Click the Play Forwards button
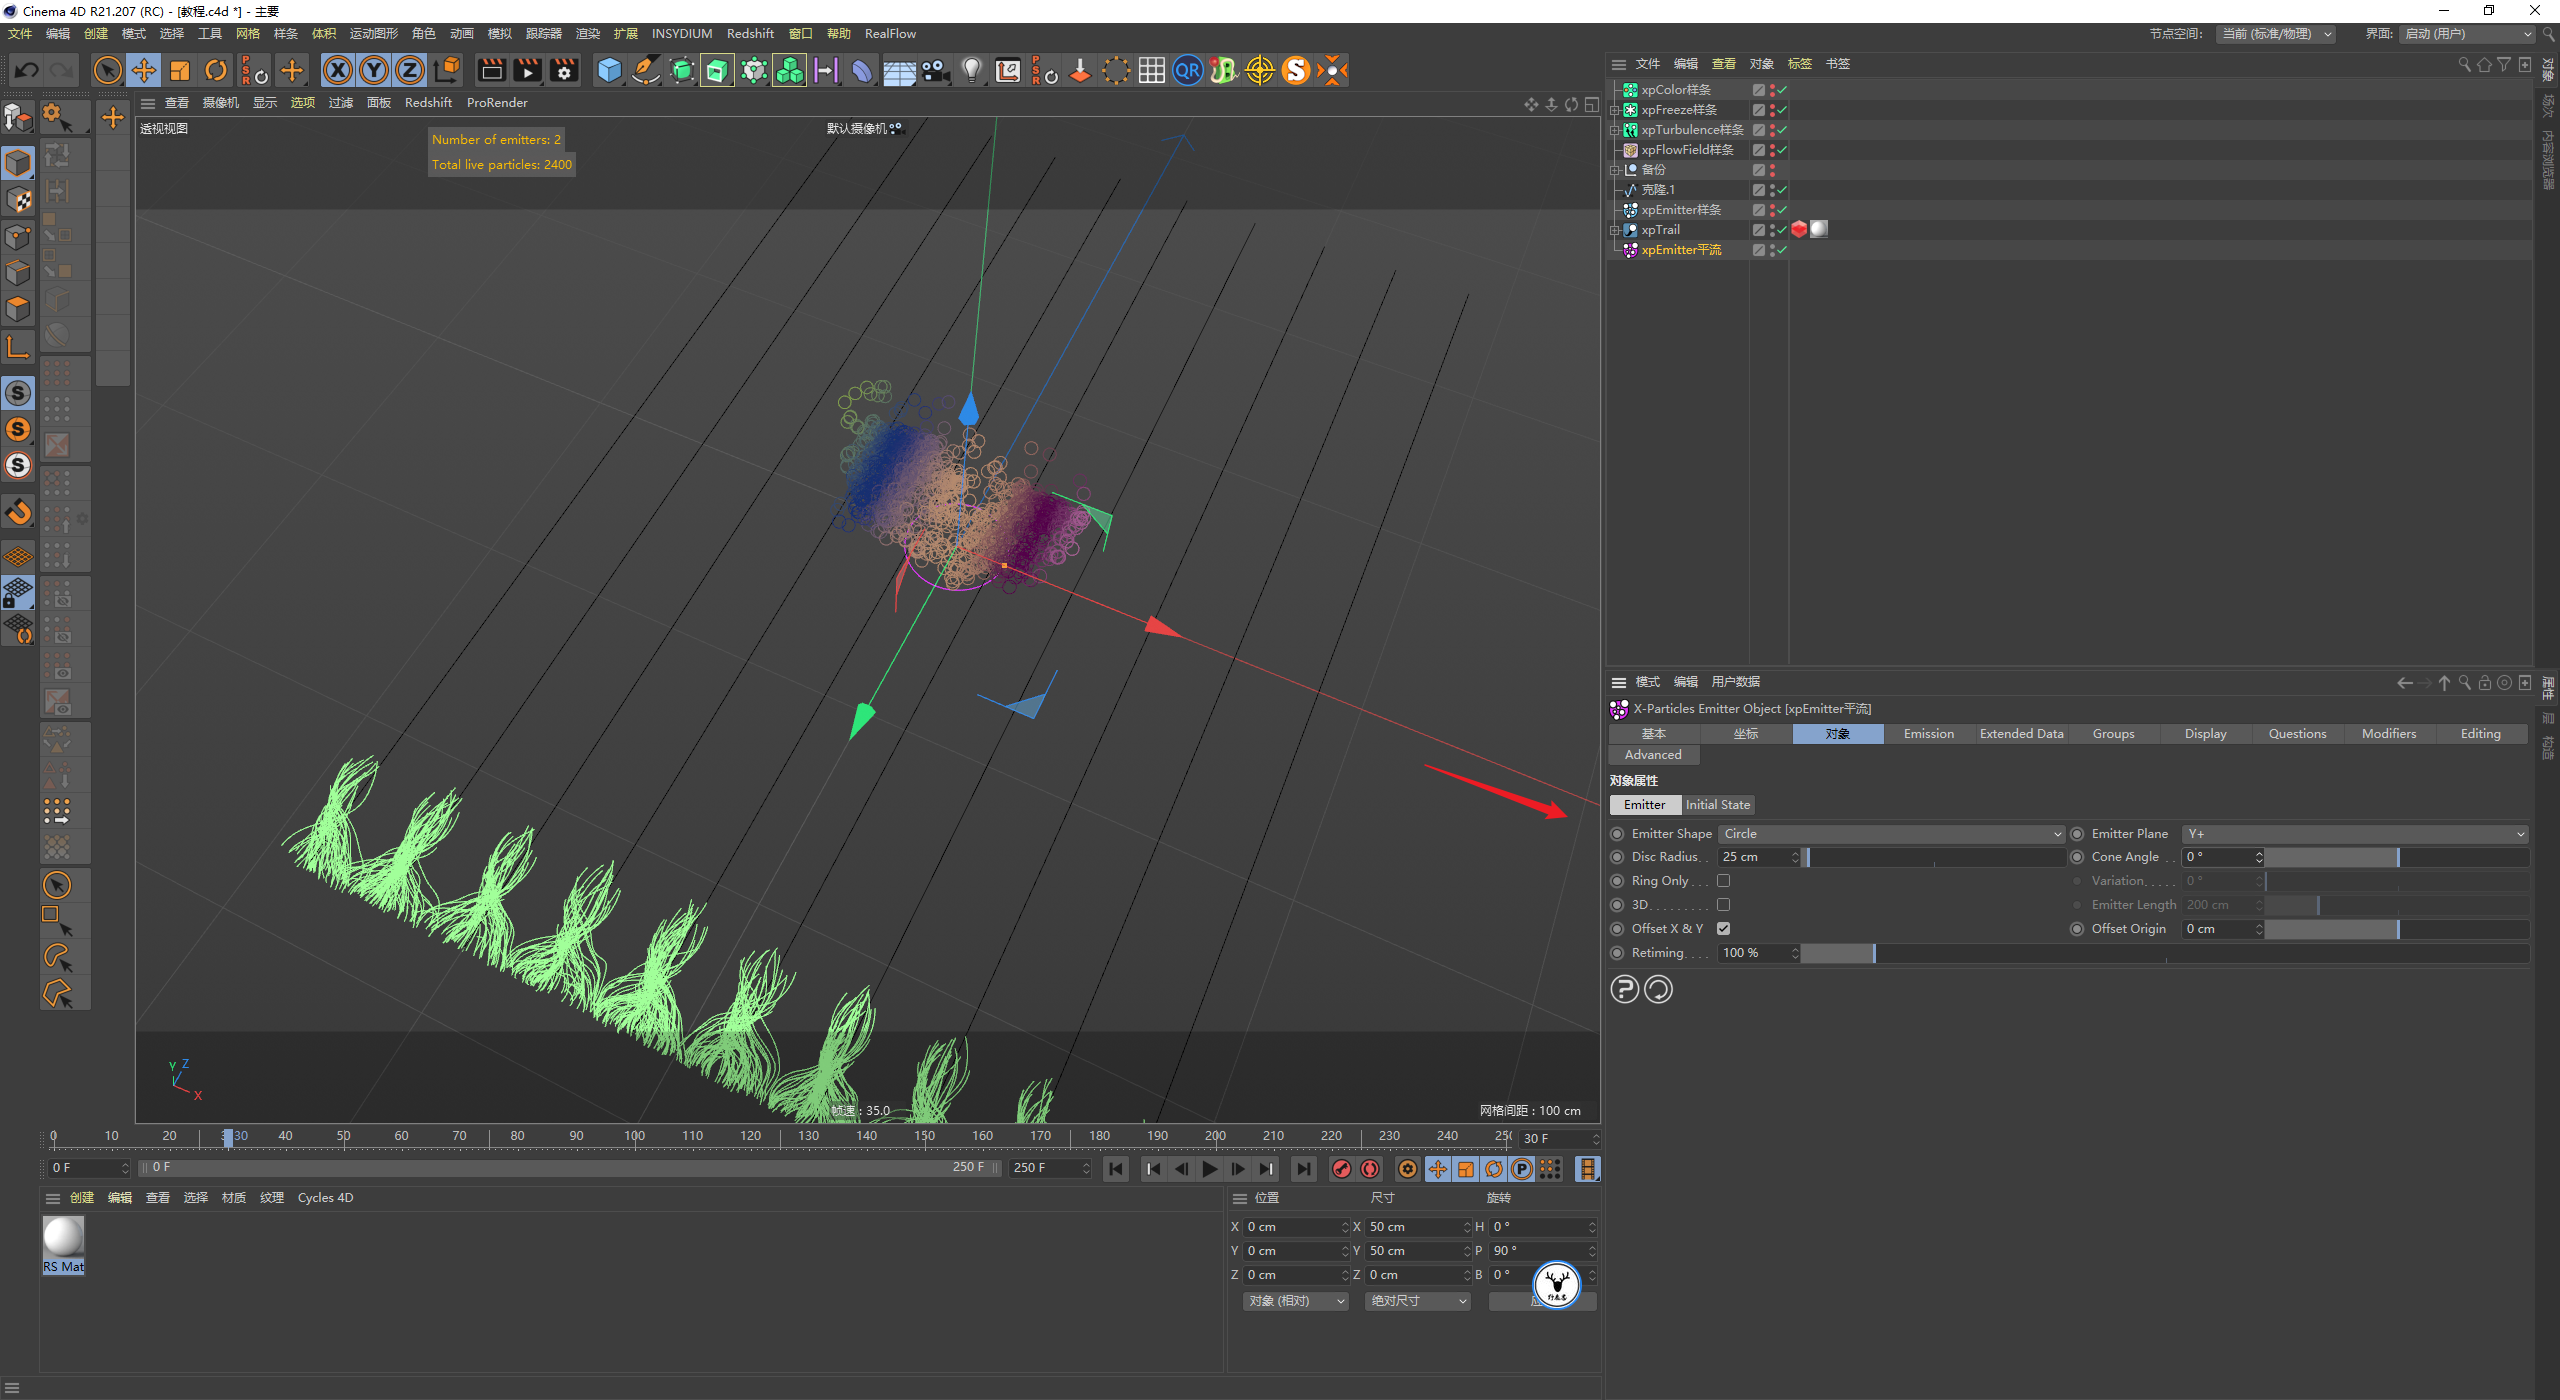The height and width of the screenshot is (1400, 2560). click(x=1210, y=1169)
